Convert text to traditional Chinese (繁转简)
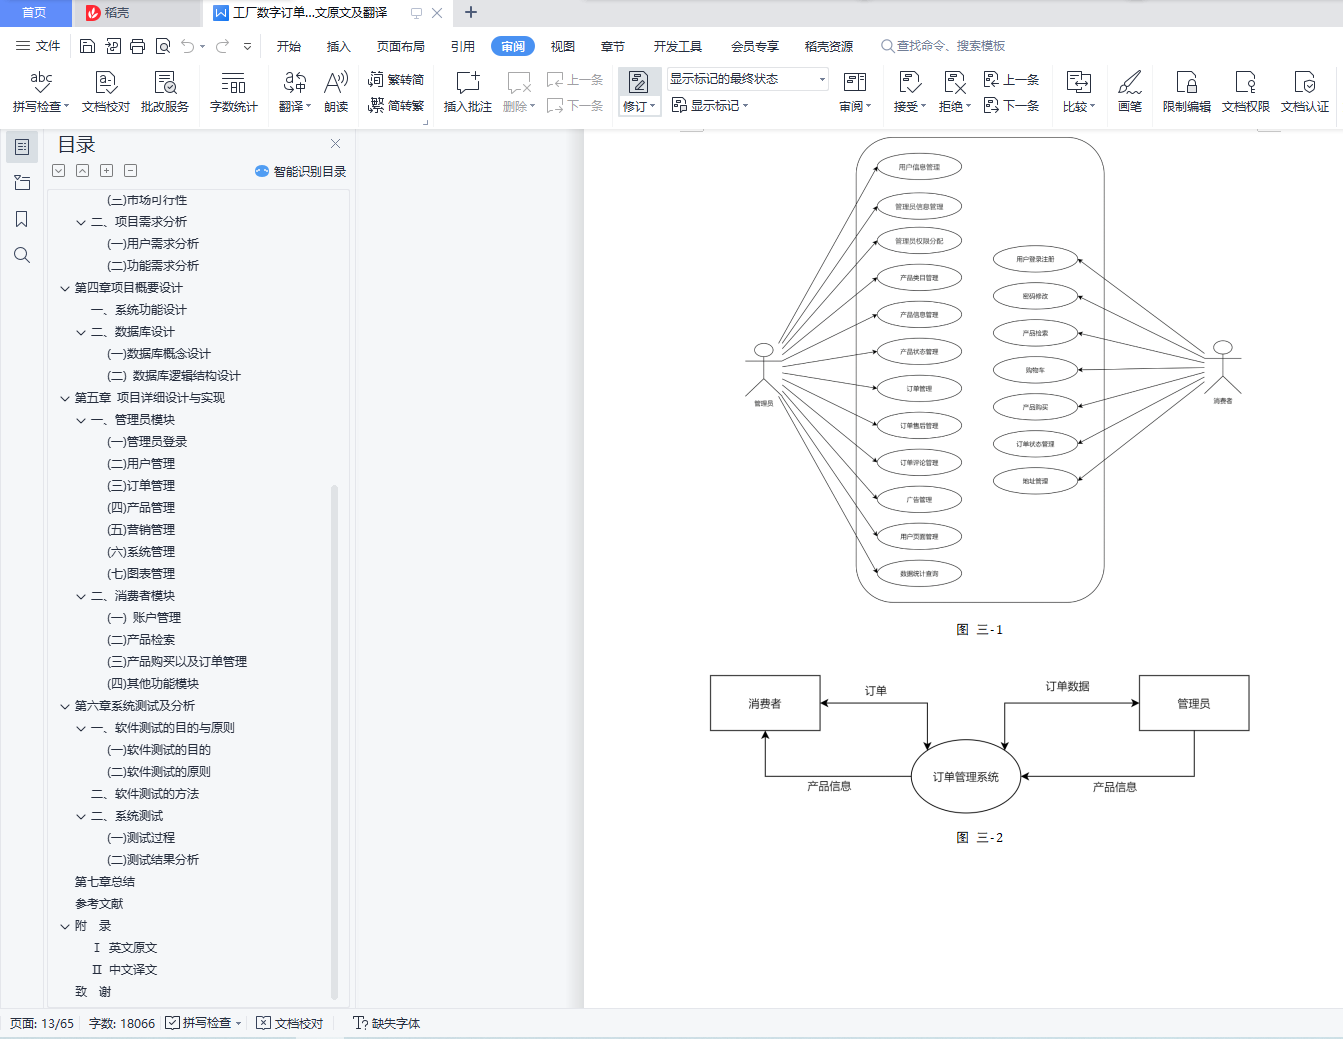The width and height of the screenshot is (1343, 1039). coord(396,79)
